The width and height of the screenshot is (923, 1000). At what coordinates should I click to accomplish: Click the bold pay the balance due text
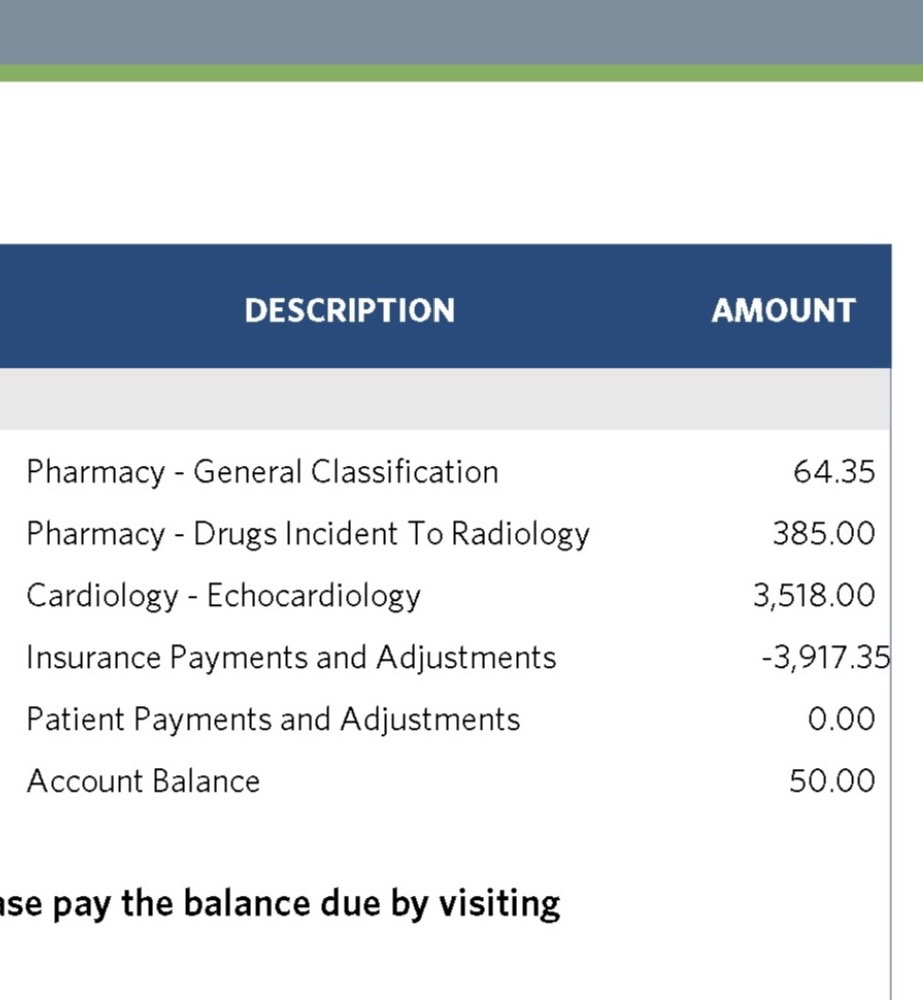[280, 904]
